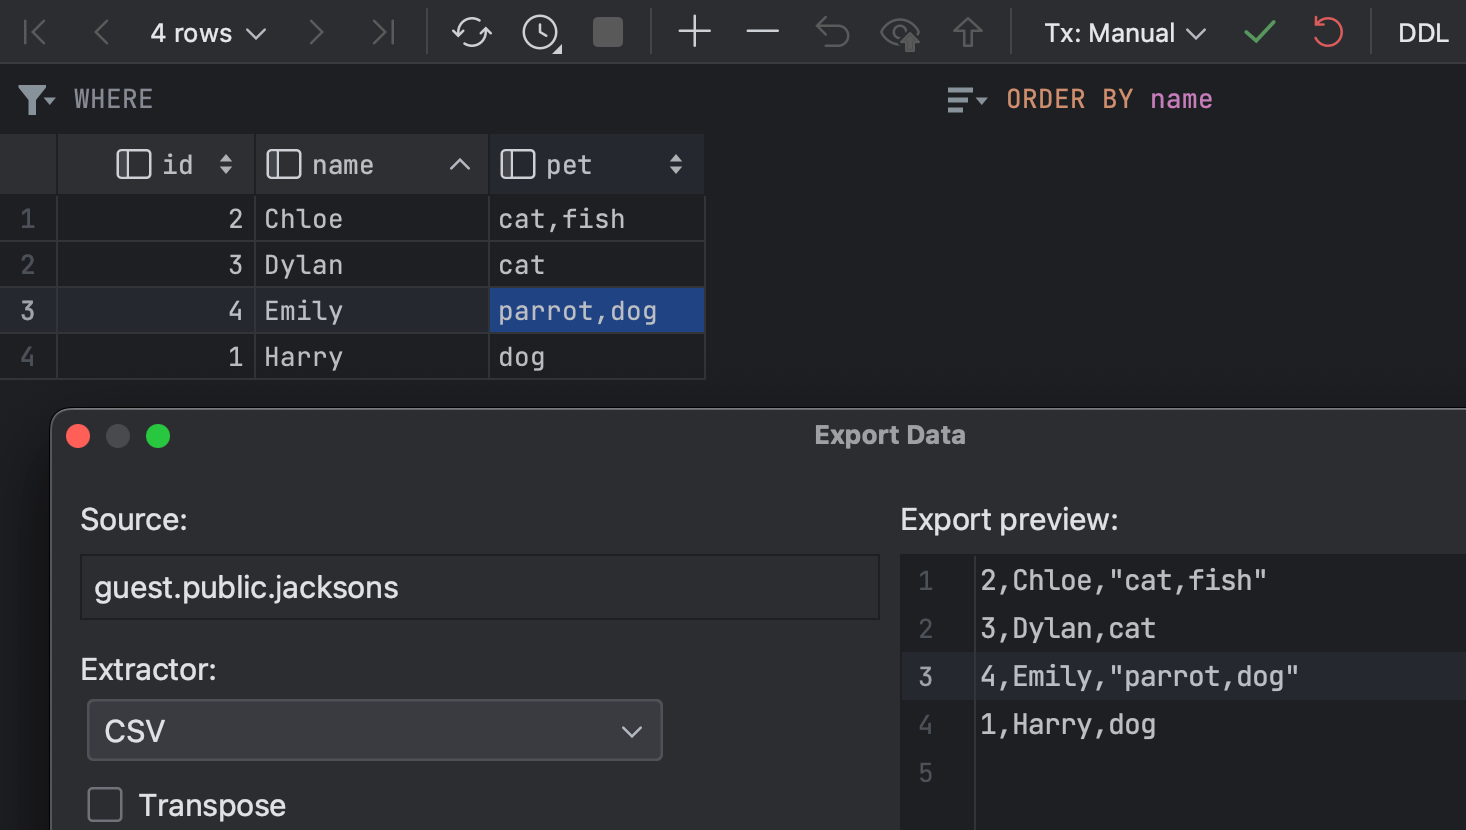
Task: Reload table data with the refresh icon
Action: pyautogui.click(x=470, y=32)
